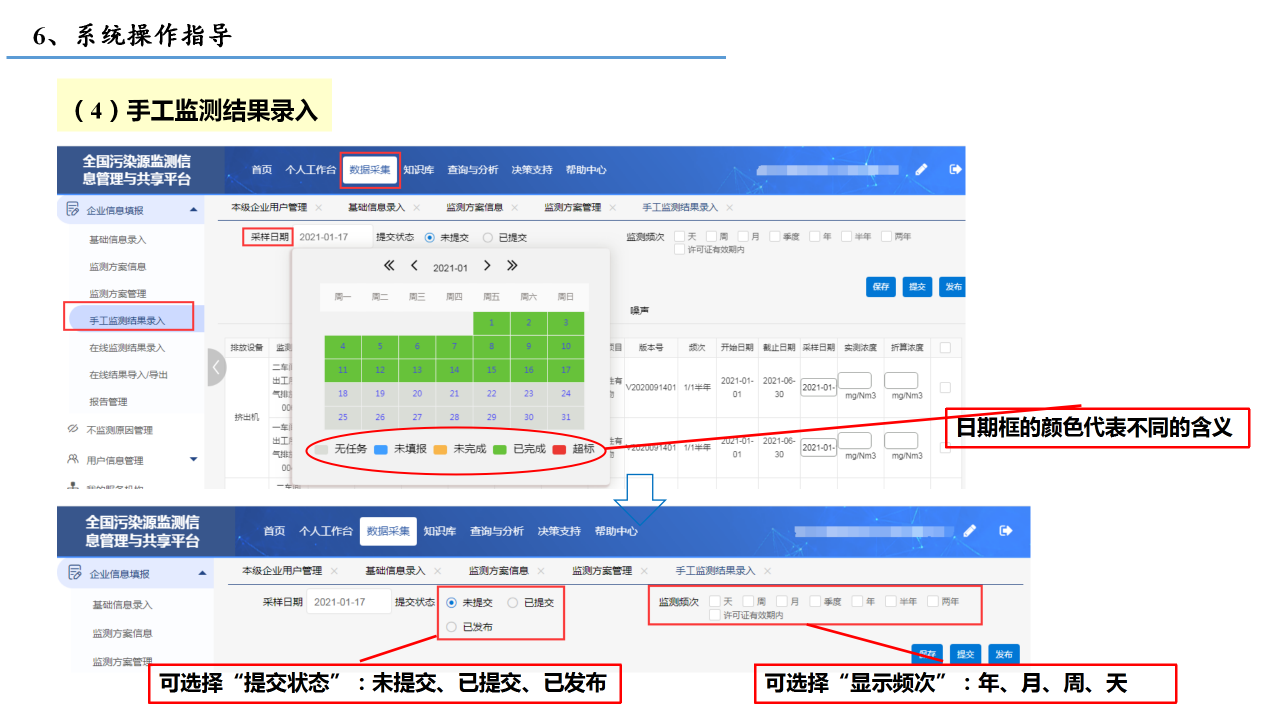Select the 已发布 radio button
This screenshot has height=720, width=1280.
coord(452,627)
